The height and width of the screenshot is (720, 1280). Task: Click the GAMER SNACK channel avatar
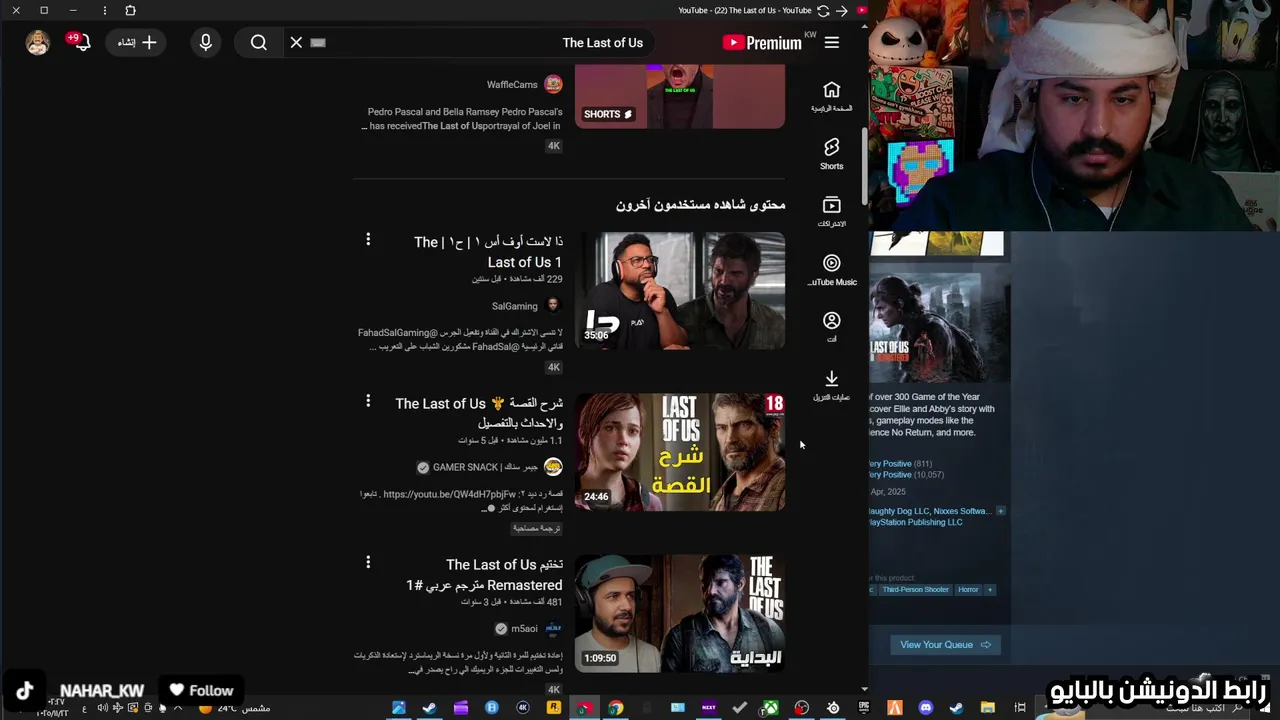tap(553, 467)
